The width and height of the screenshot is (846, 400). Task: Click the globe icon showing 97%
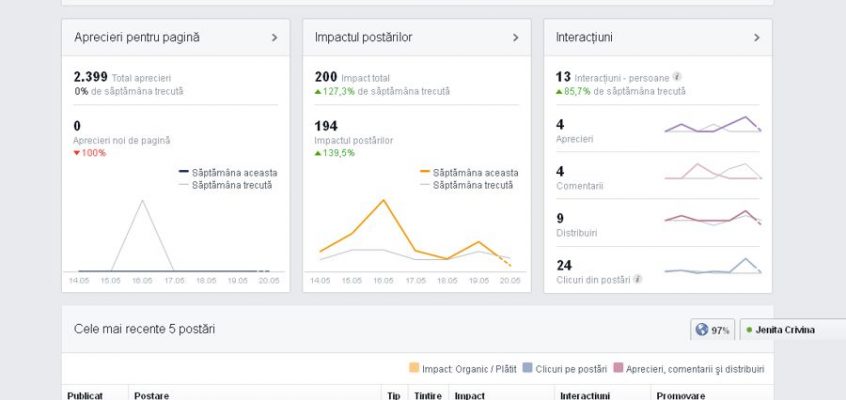tap(701, 330)
